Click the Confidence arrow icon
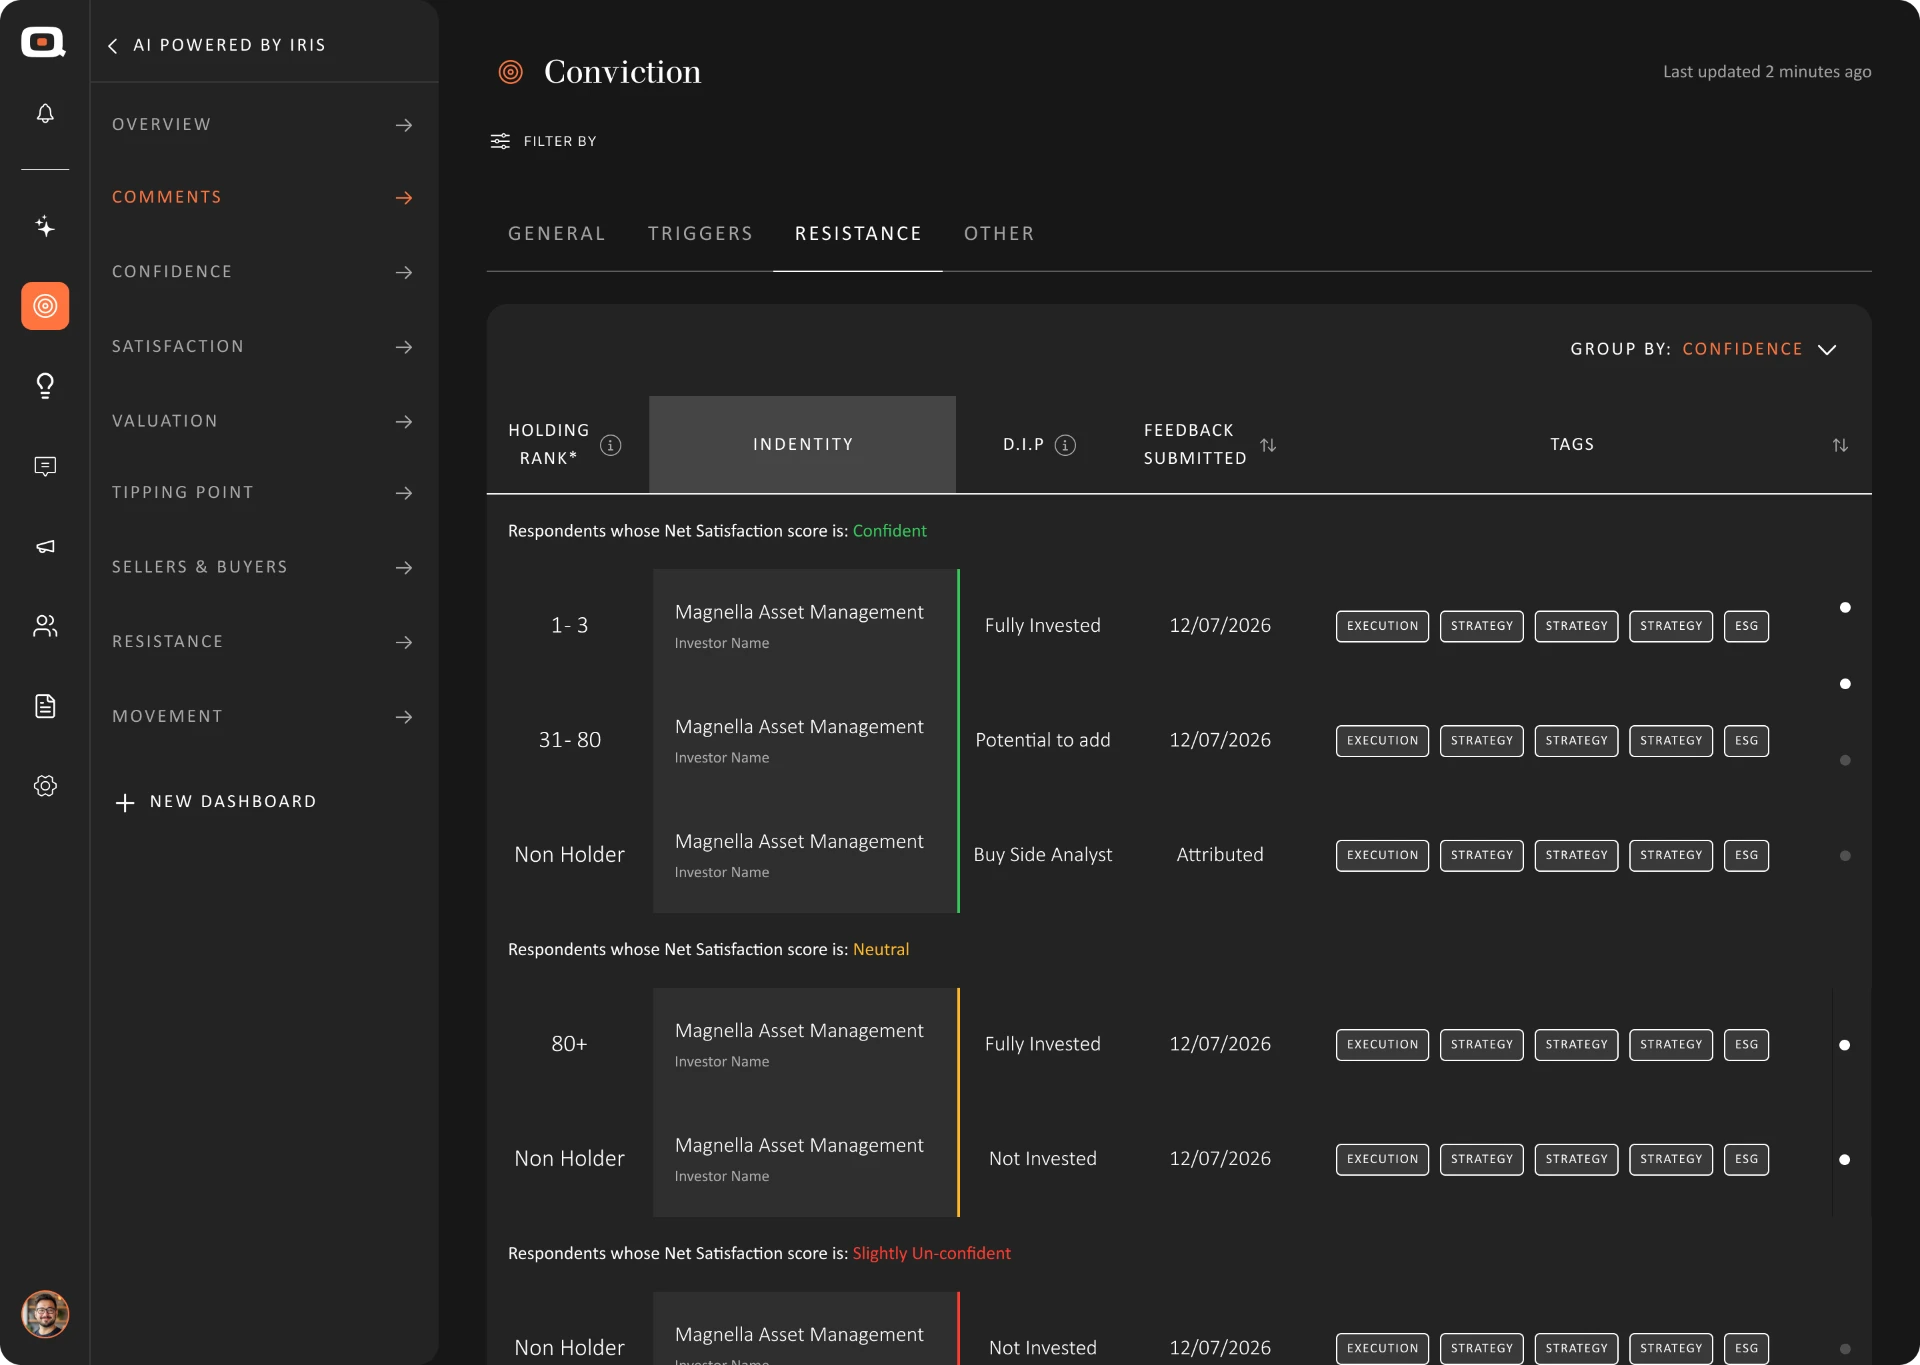 (x=404, y=272)
